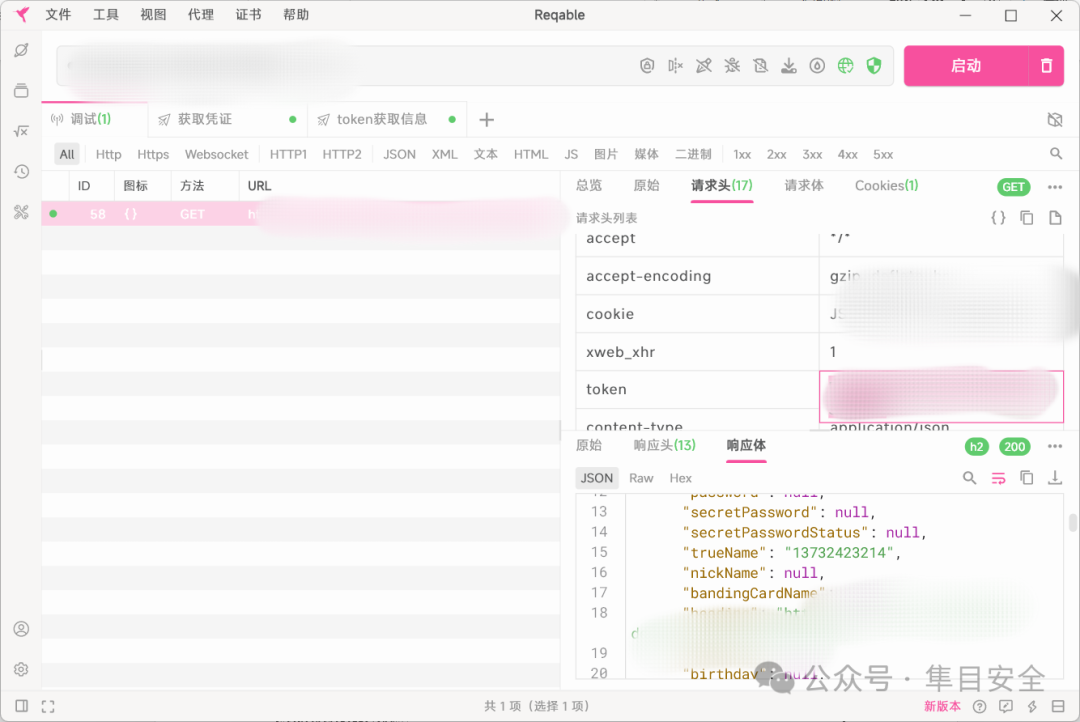The width and height of the screenshot is (1080, 722).
Task: Switch to the 调试(1) tab
Action: pyautogui.click(x=94, y=120)
